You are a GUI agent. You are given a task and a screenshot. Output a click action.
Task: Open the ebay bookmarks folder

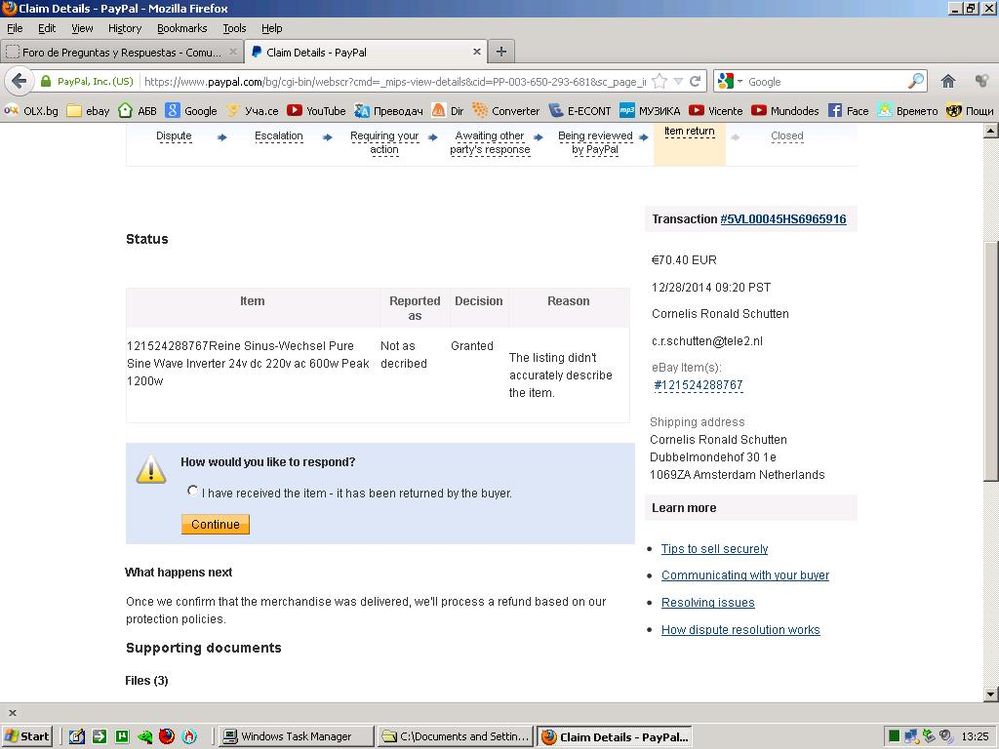coord(89,111)
